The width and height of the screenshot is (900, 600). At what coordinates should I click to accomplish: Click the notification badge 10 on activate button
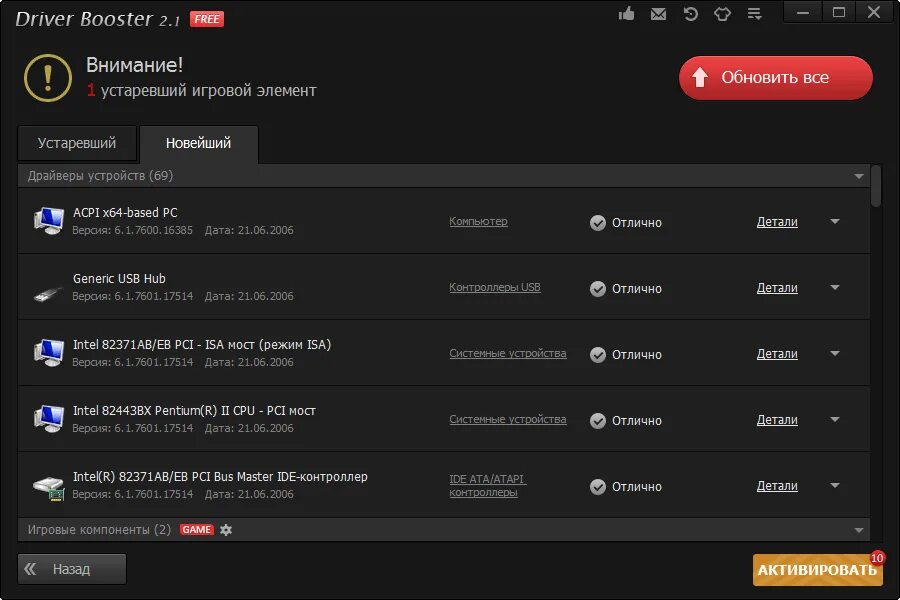[877, 558]
